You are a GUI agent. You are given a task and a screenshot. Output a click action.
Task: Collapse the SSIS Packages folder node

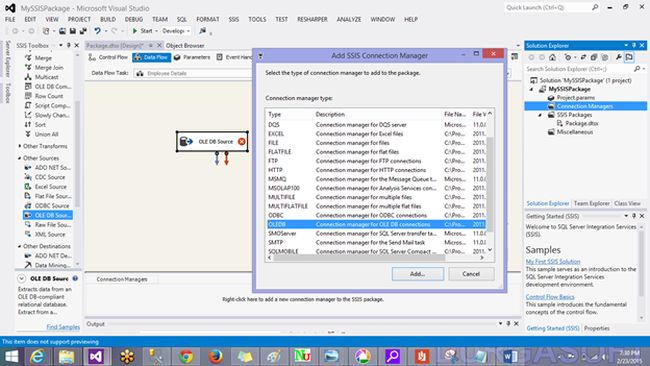point(540,115)
